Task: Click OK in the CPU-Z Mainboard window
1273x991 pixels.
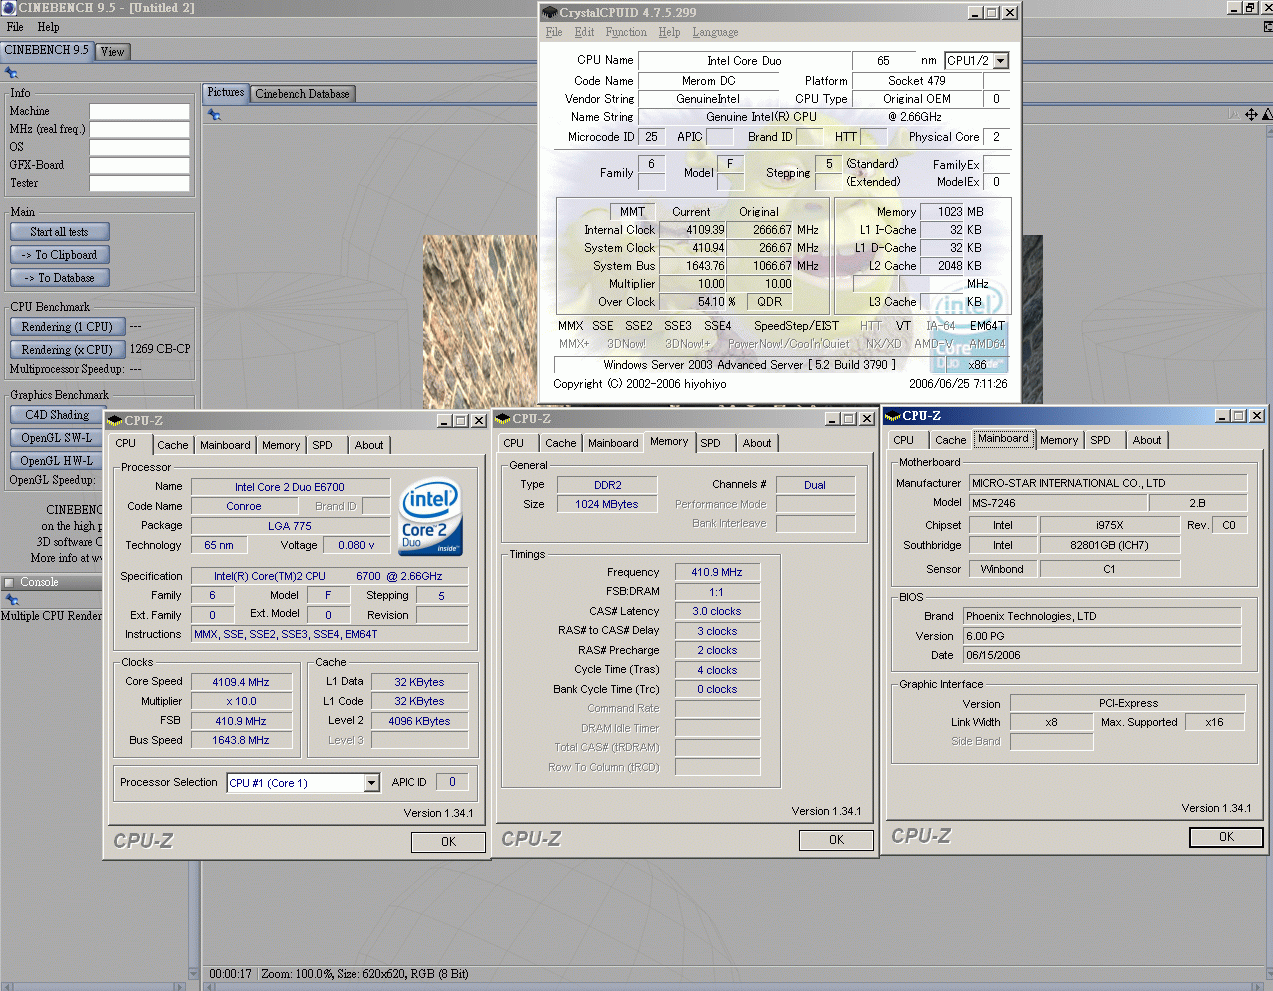Action: [1226, 837]
